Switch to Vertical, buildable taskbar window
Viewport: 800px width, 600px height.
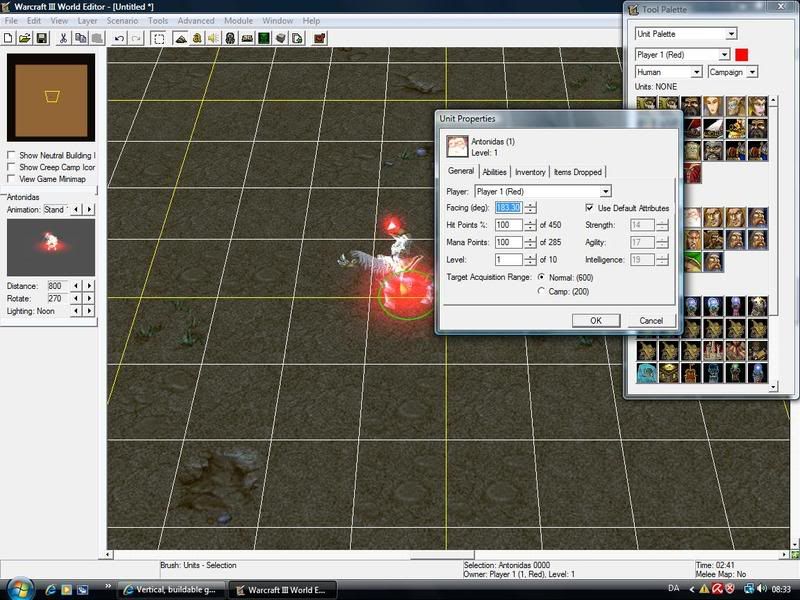click(x=170, y=589)
